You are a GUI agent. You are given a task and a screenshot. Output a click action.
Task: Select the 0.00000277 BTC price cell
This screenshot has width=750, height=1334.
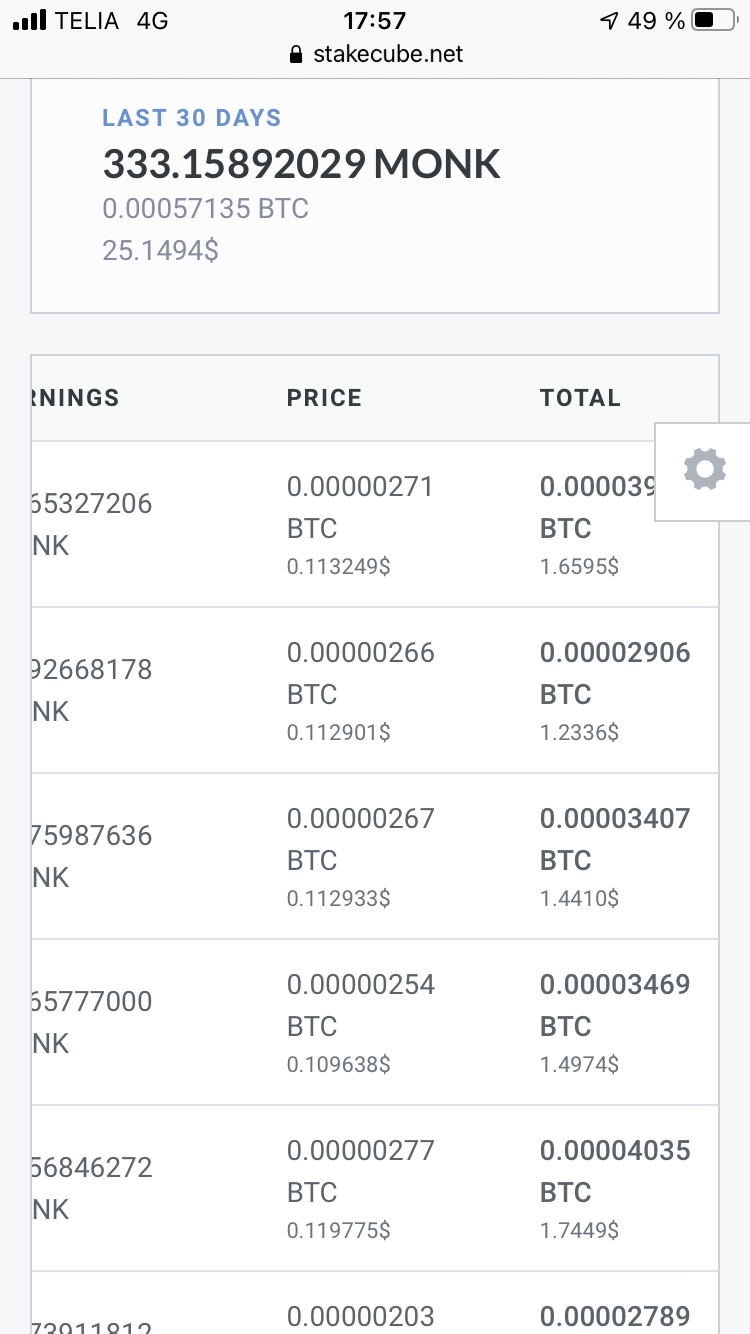pos(360,1171)
